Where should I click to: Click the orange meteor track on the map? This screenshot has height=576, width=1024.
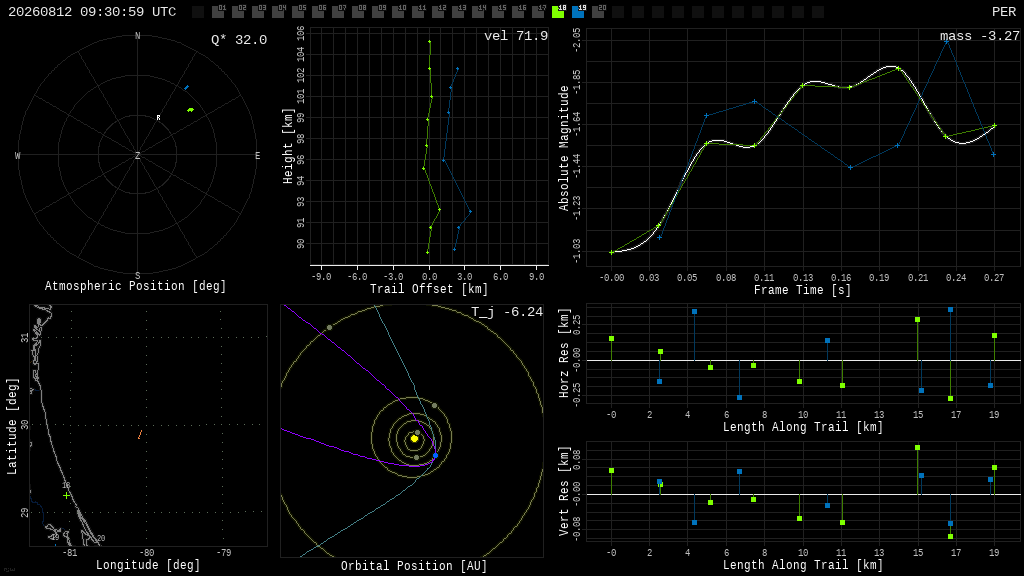[x=140, y=434]
